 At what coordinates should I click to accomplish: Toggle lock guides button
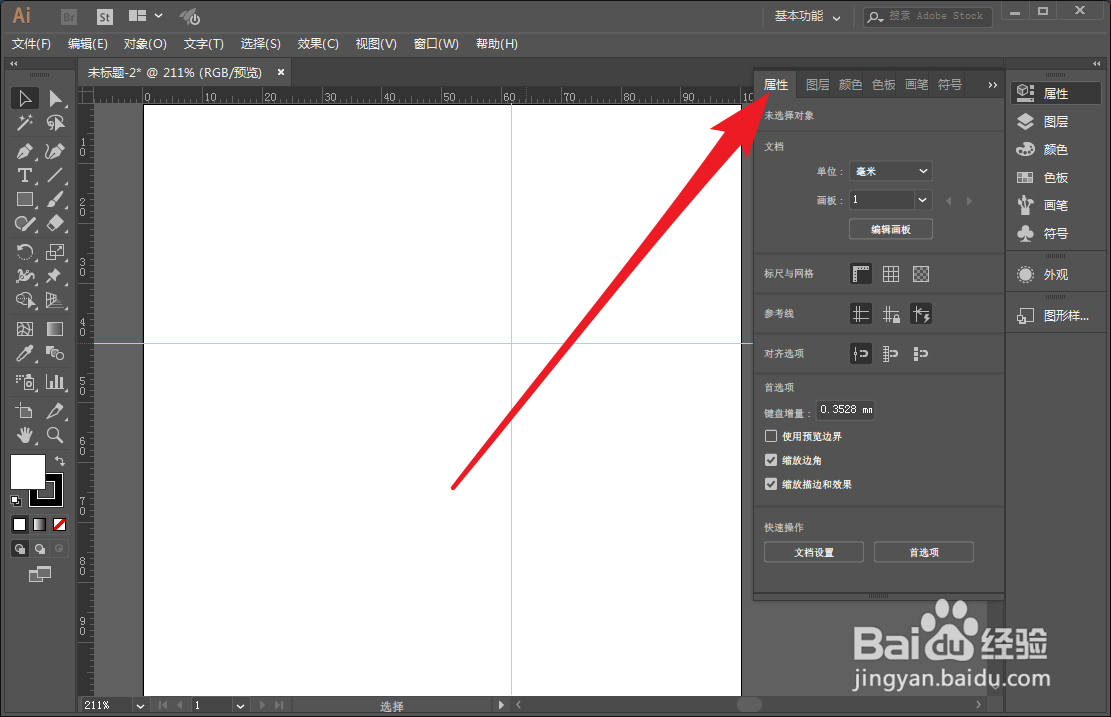pyautogui.click(x=891, y=314)
